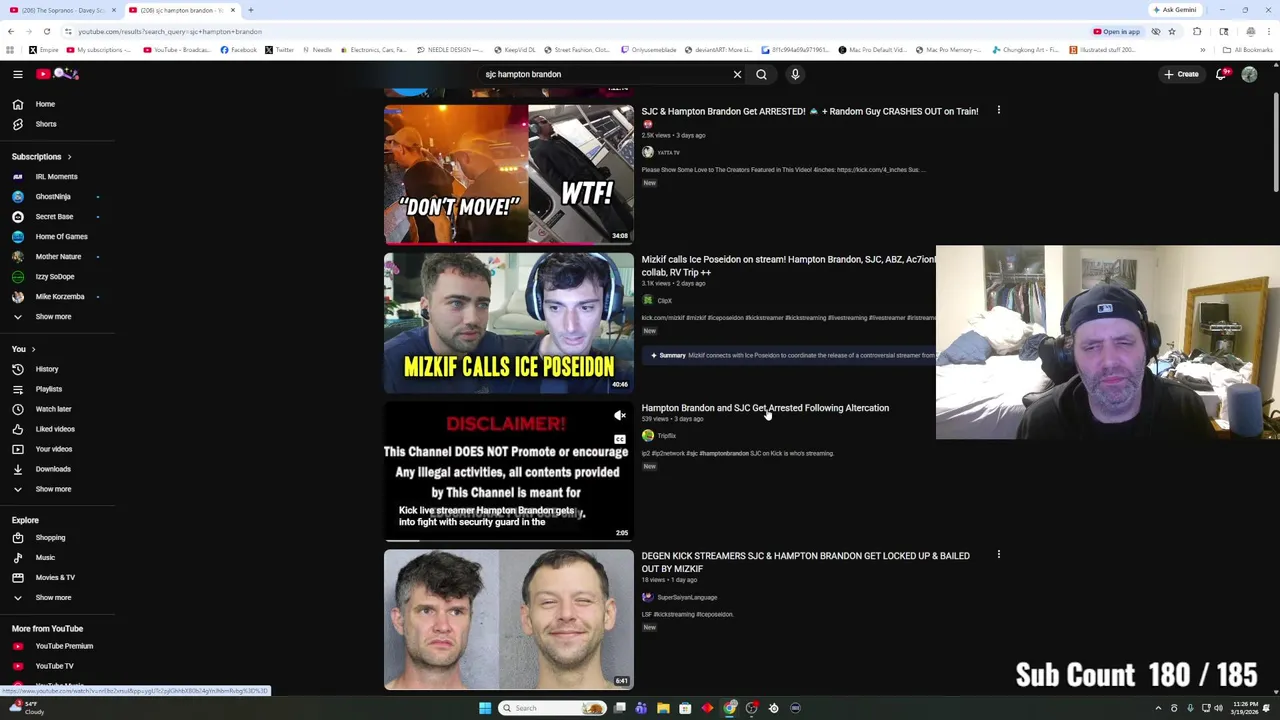Image resolution: width=1280 pixels, height=720 pixels.
Task: Show hidden system tray icons
Action: [1158, 708]
